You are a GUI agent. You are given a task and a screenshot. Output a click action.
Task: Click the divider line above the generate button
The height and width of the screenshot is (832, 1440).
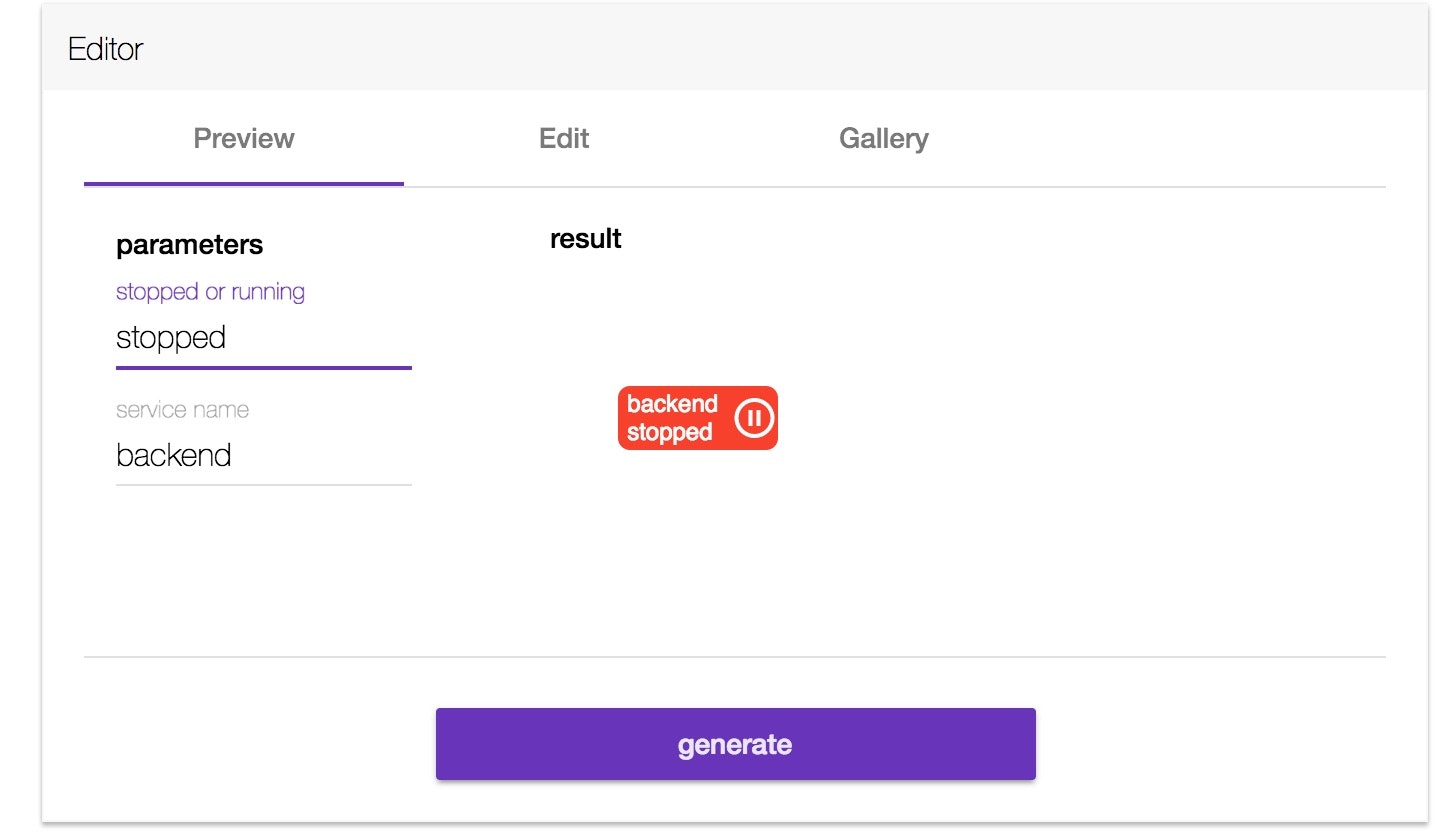(x=735, y=656)
